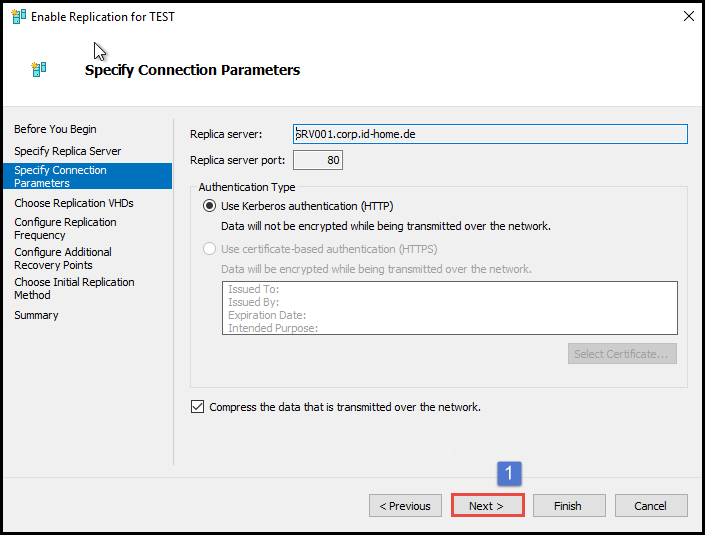The height and width of the screenshot is (535, 705).
Task: Go to Before You Begin step
Action: coord(55,129)
